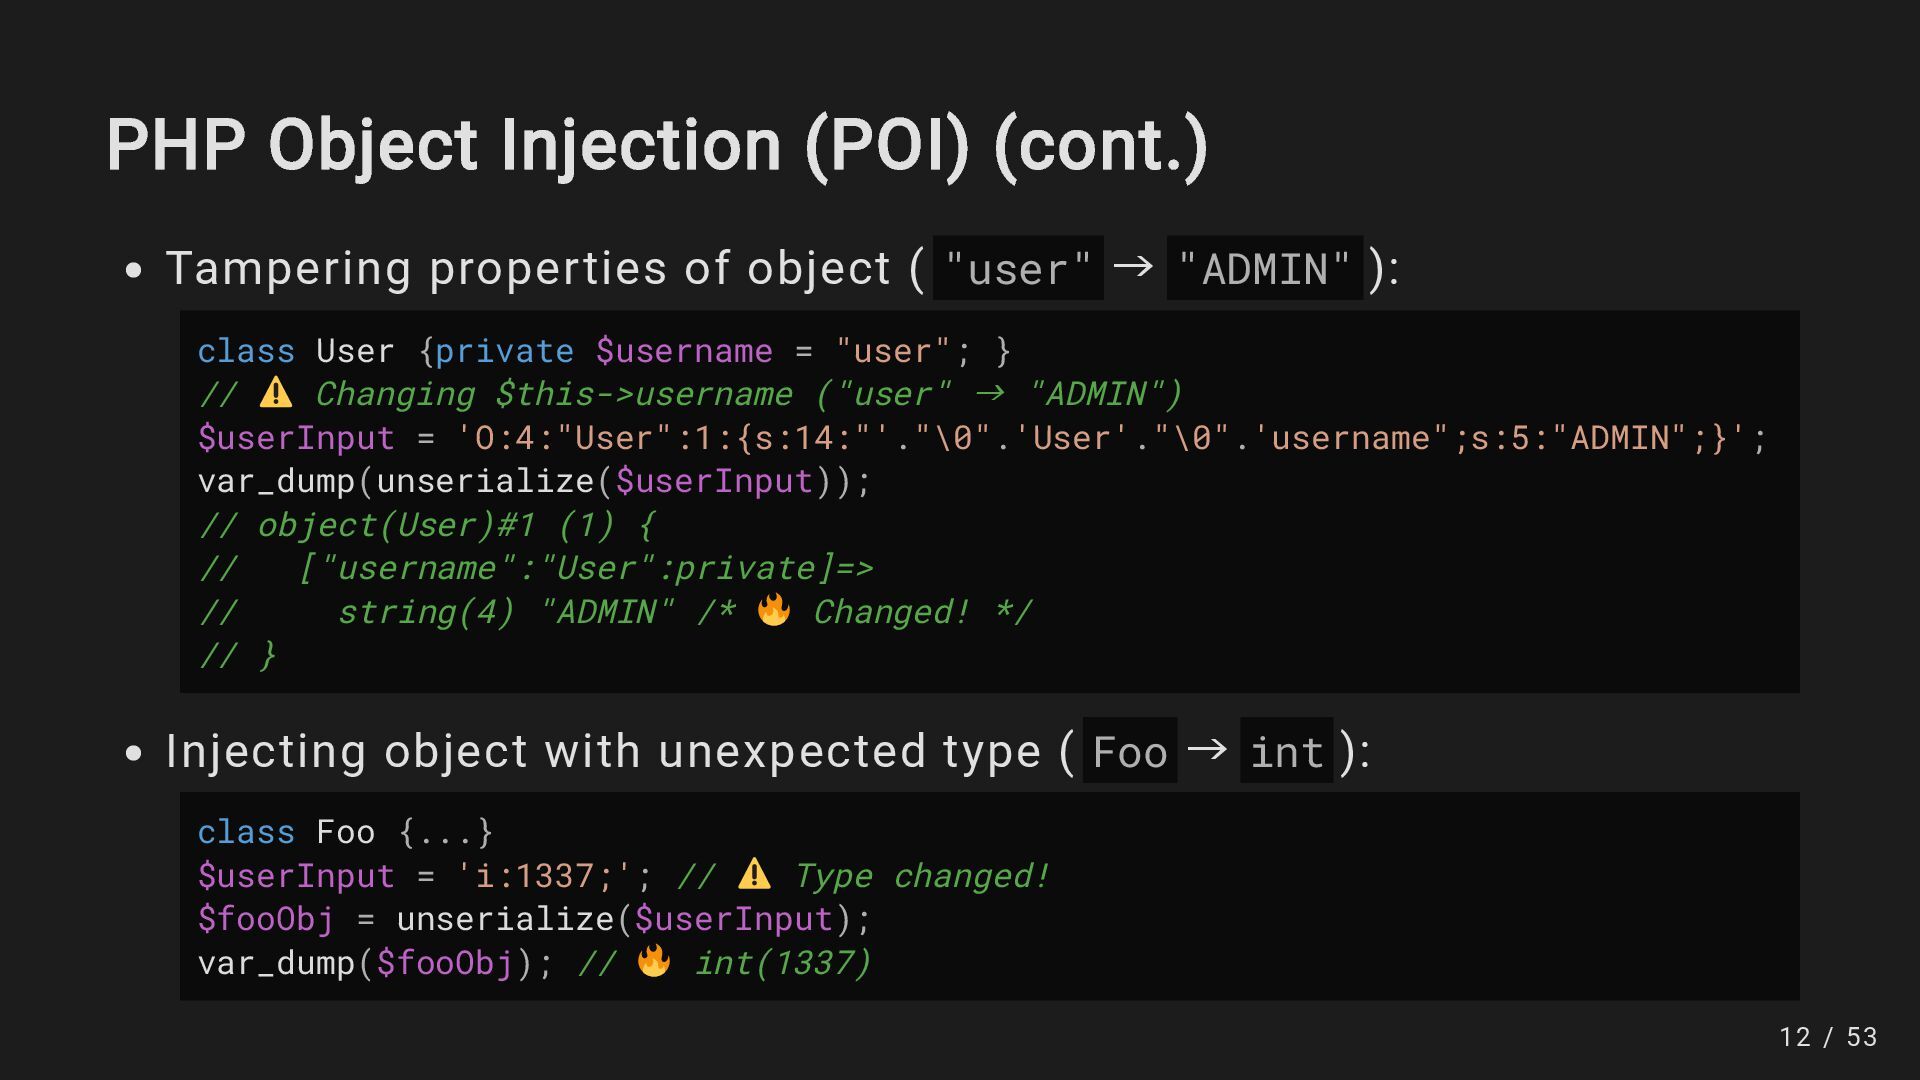The height and width of the screenshot is (1080, 1920).
Task: Click the warning emoji before 'Type changed!'
Action: point(754,874)
